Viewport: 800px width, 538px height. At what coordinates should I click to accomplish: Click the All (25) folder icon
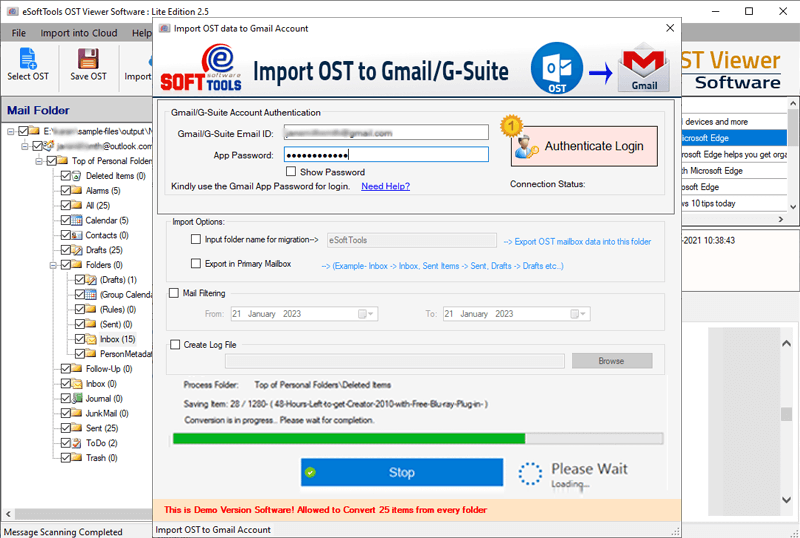point(77,205)
